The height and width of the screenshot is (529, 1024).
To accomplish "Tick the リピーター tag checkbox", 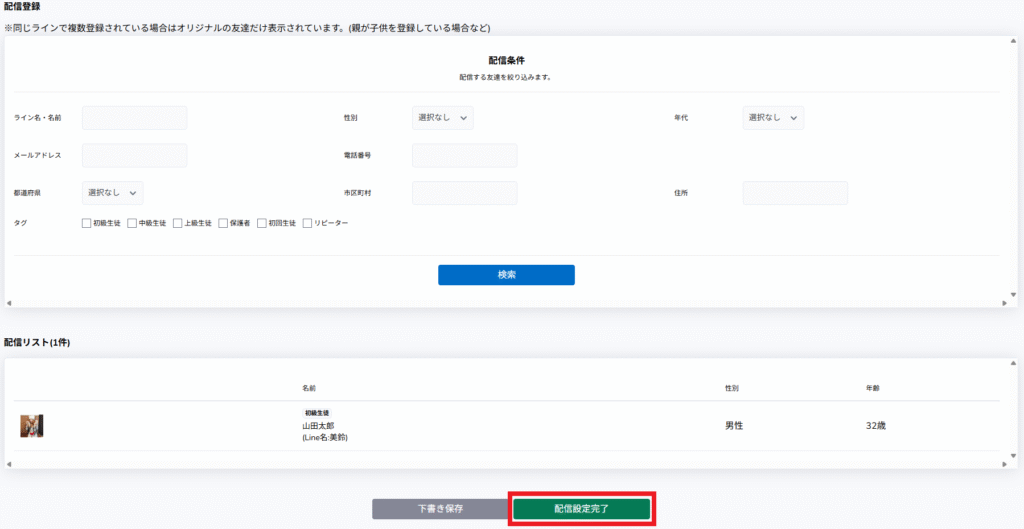I will tap(308, 223).
